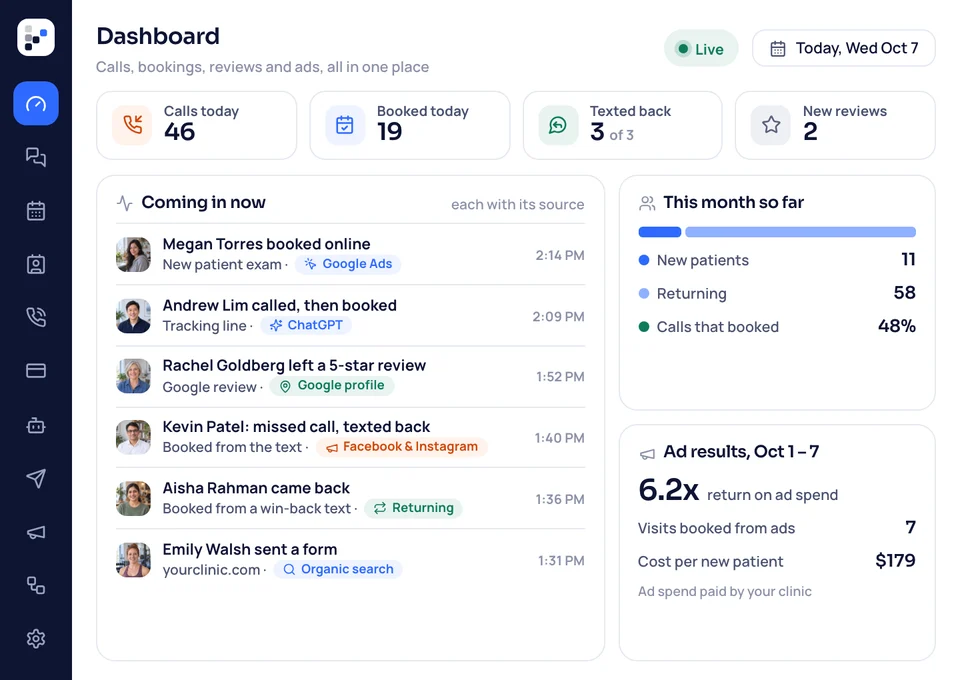
Task: Click 'Ad spend paid by your clinic' note
Action: 725,591
